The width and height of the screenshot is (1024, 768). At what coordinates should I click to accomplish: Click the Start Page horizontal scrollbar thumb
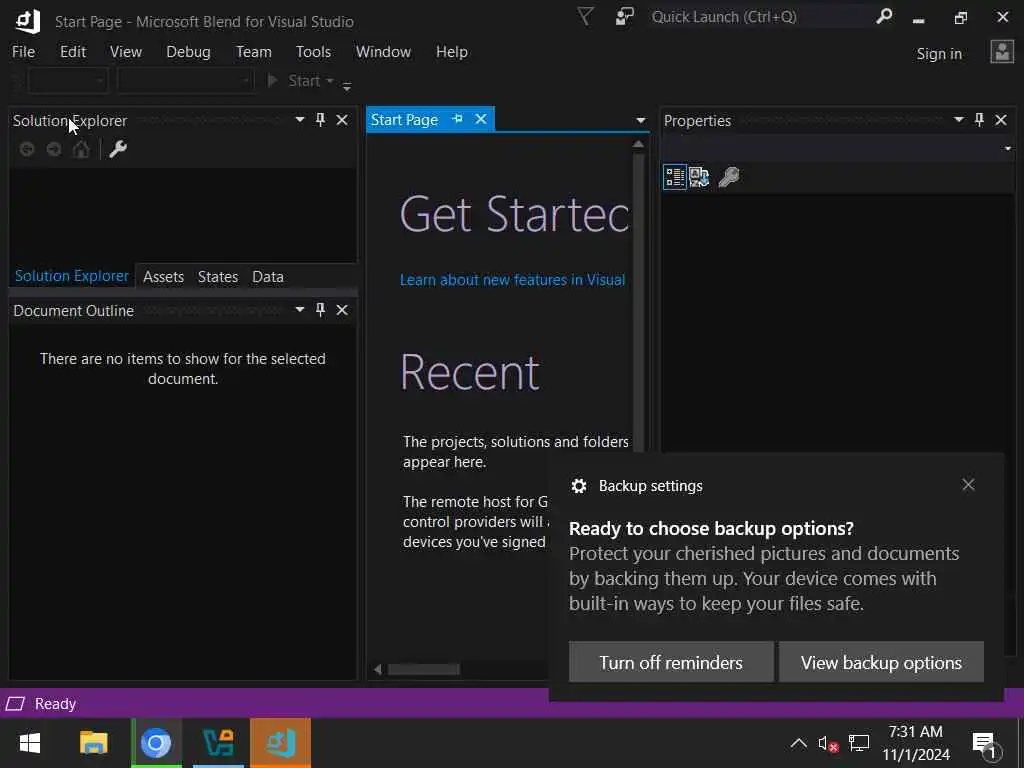[x=424, y=669]
